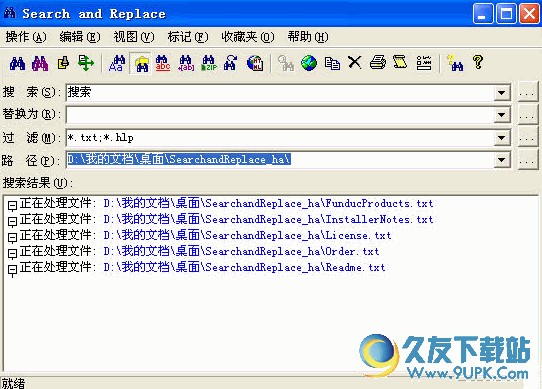The image size is (542, 389).
Task: Click the 搜索结果(U) label
Action: click(38, 183)
